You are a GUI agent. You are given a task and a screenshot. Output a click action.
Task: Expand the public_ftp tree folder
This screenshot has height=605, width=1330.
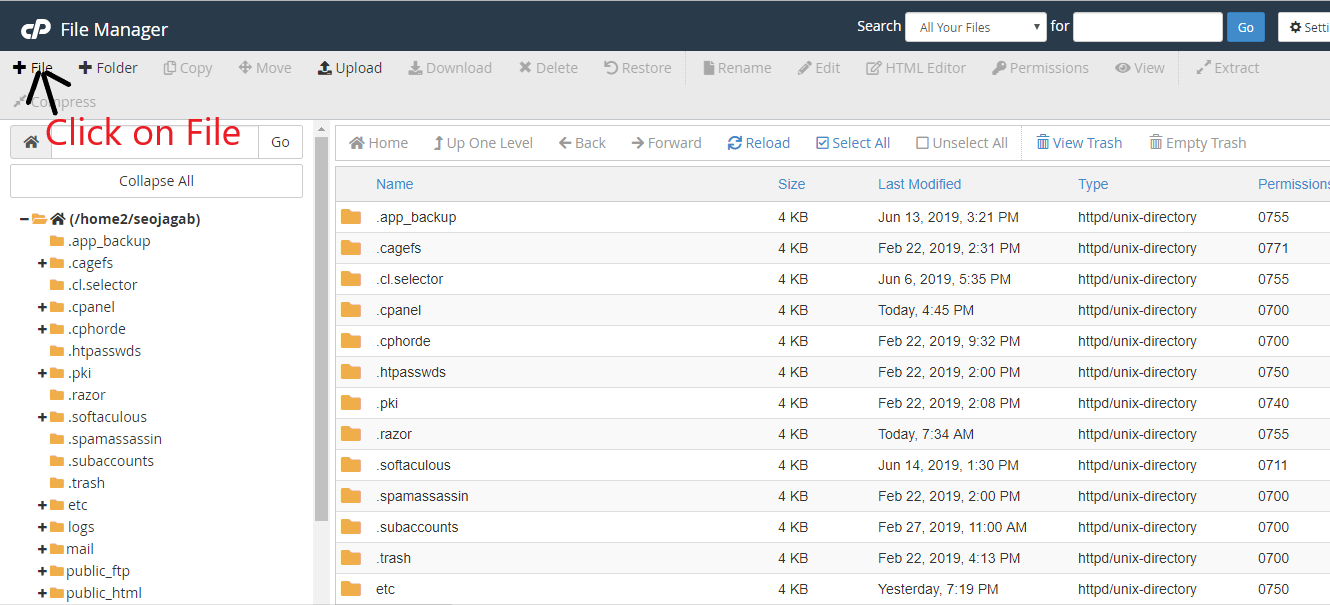42,571
